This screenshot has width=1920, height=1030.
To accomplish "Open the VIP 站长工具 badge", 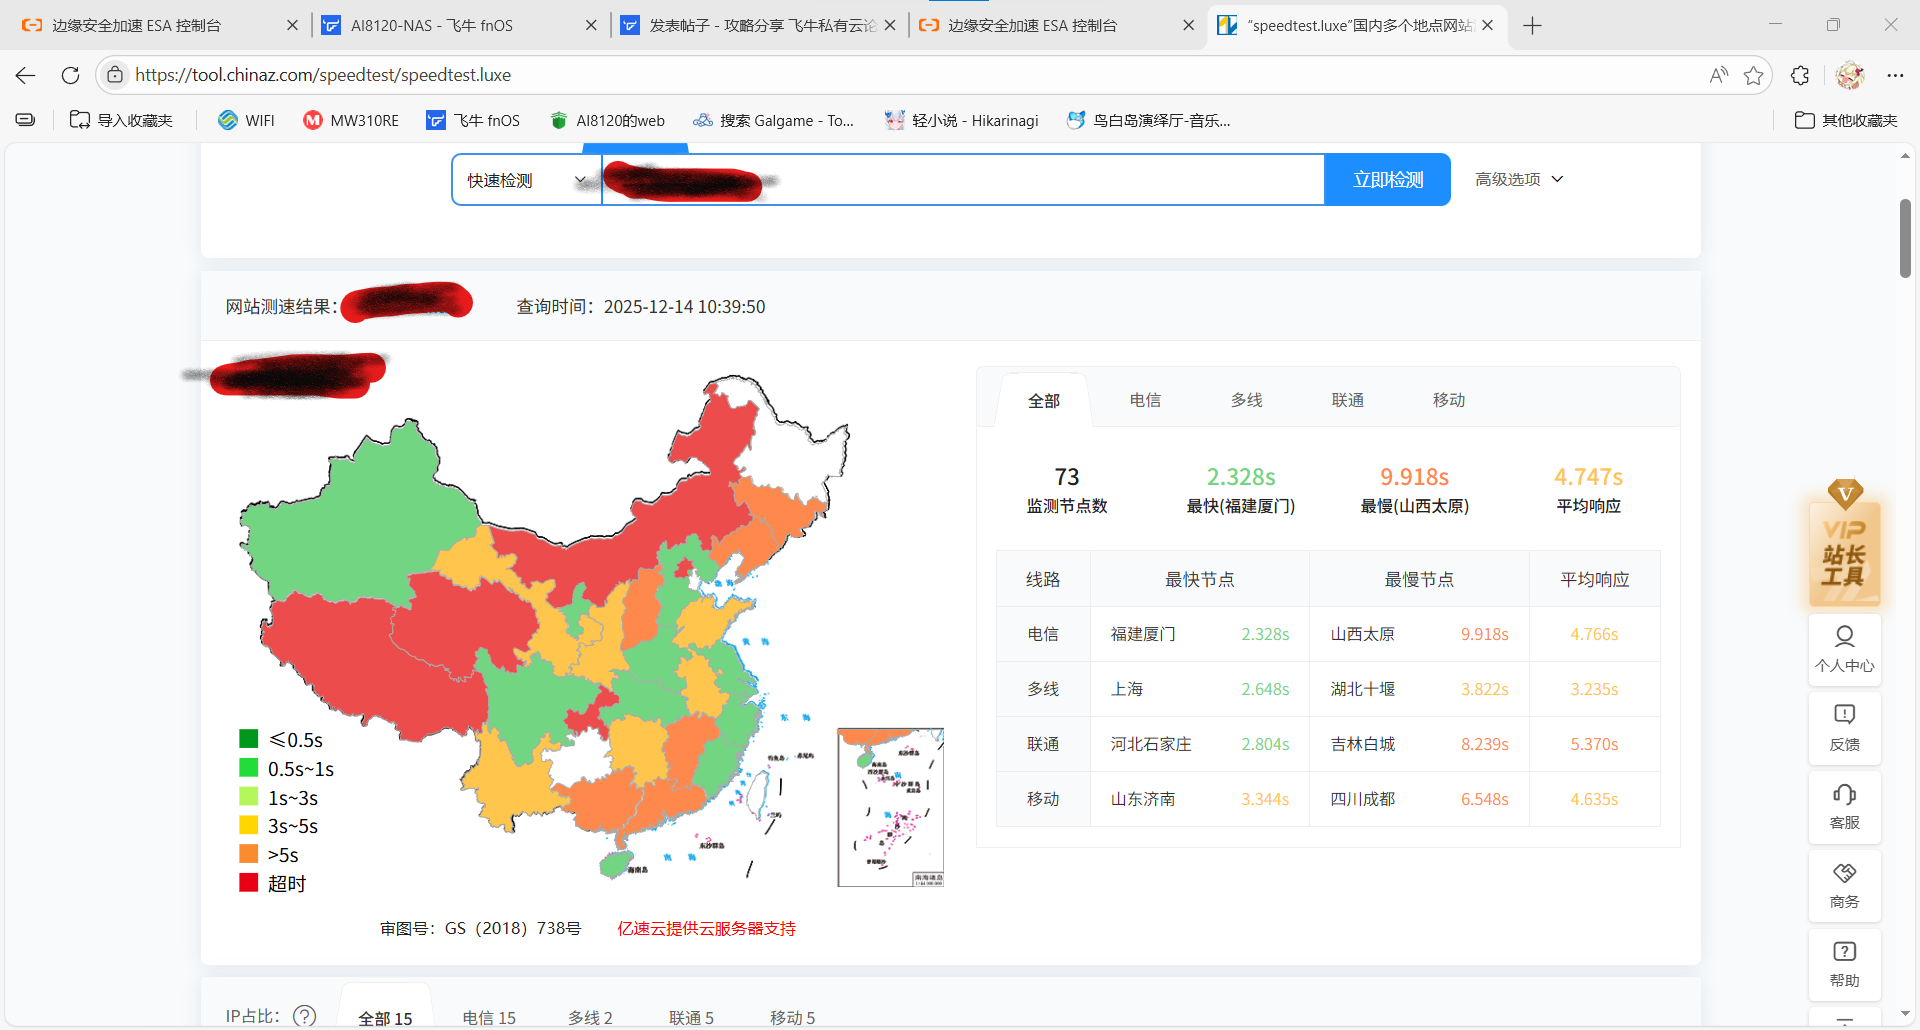I will pyautogui.click(x=1844, y=547).
